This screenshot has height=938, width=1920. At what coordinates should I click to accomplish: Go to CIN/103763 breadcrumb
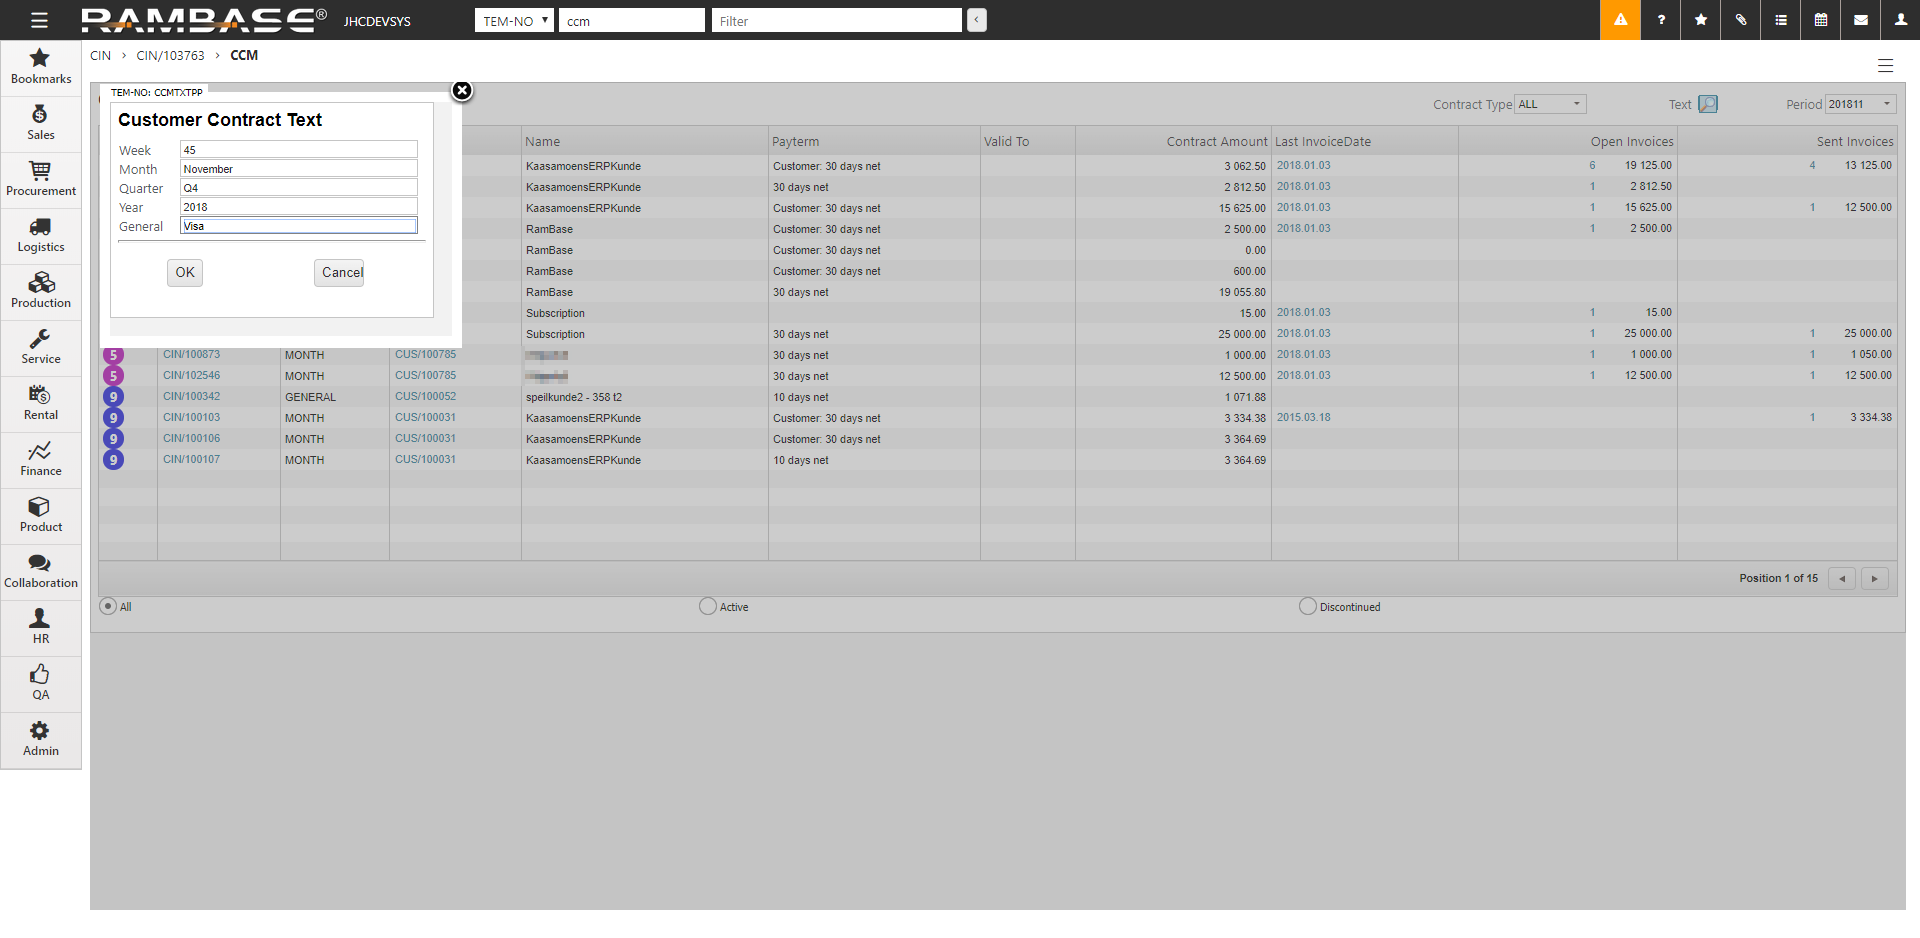[x=170, y=56]
